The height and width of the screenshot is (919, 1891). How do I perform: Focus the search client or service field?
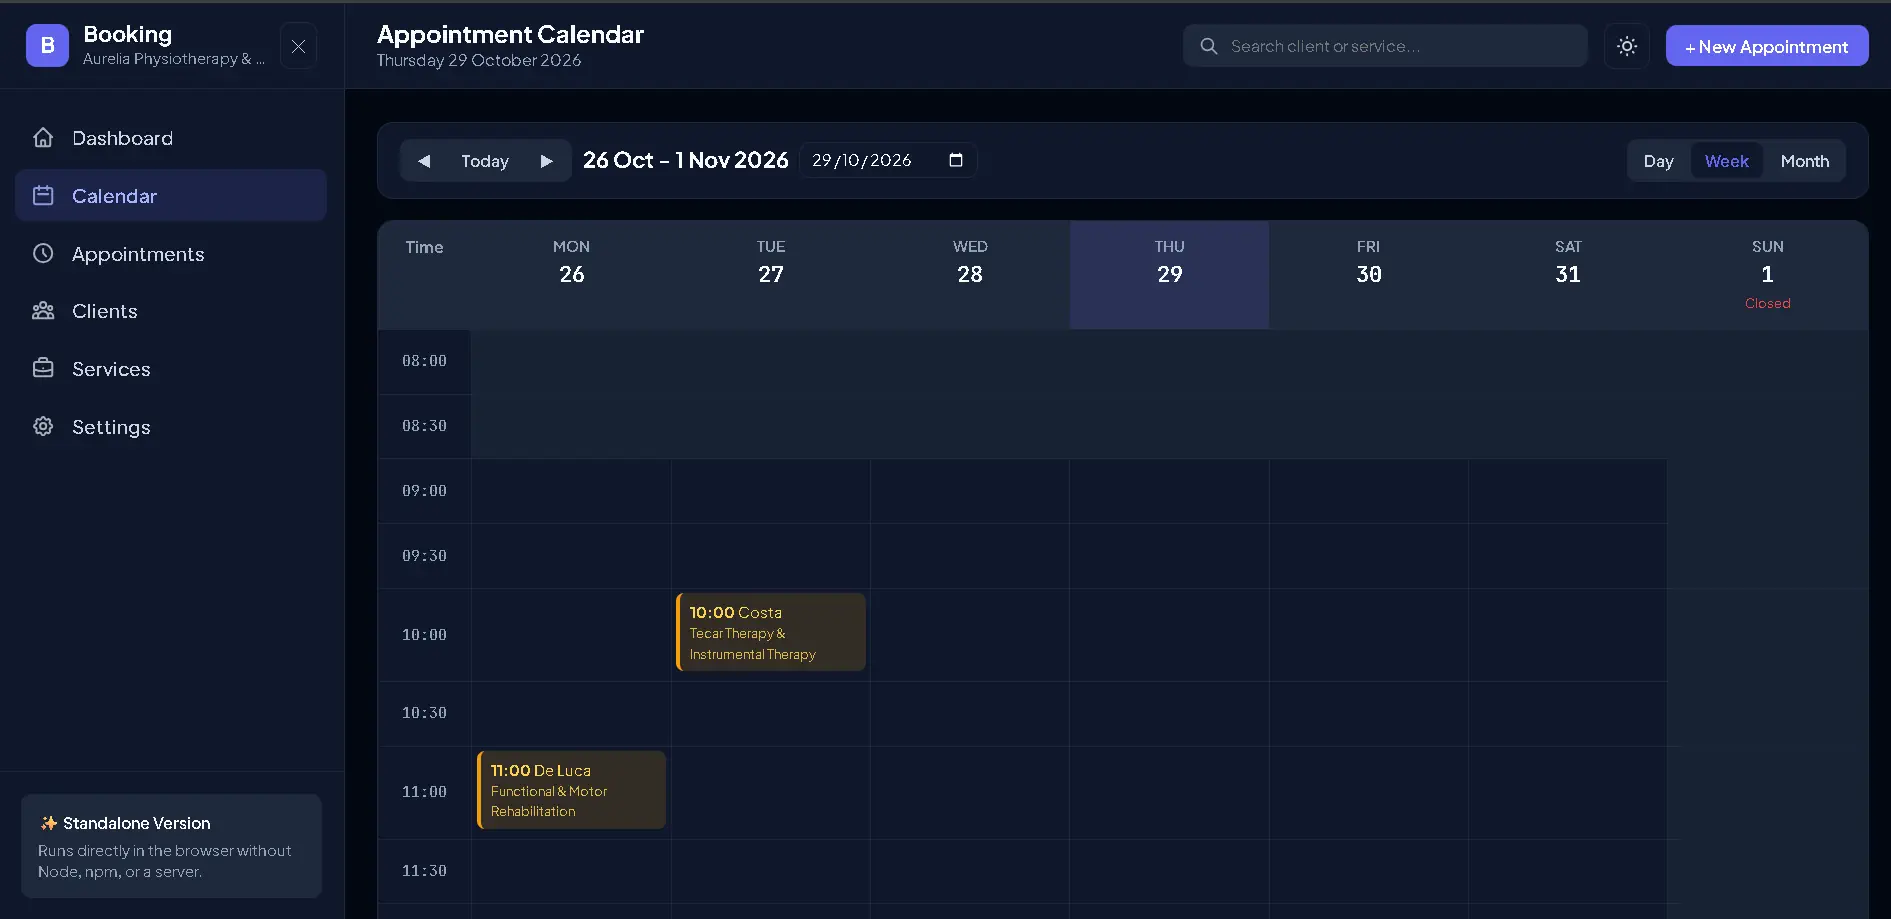[1385, 46]
